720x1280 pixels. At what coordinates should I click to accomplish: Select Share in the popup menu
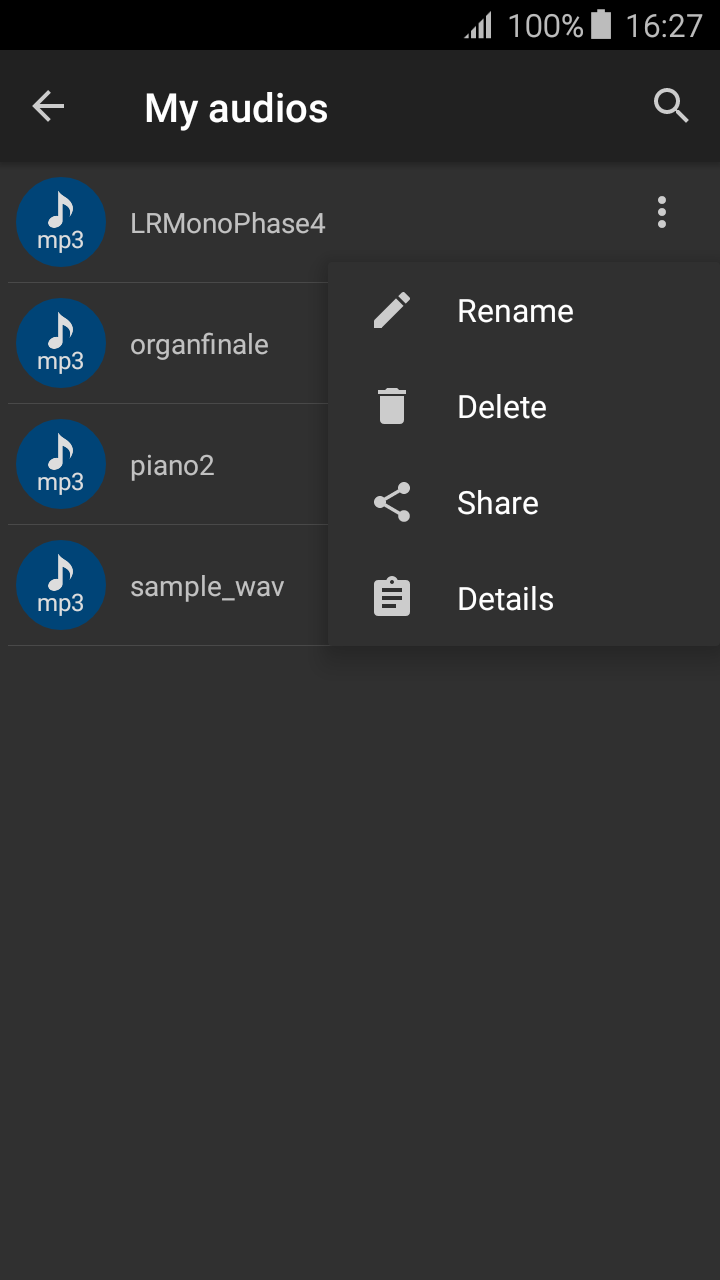coord(498,503)
